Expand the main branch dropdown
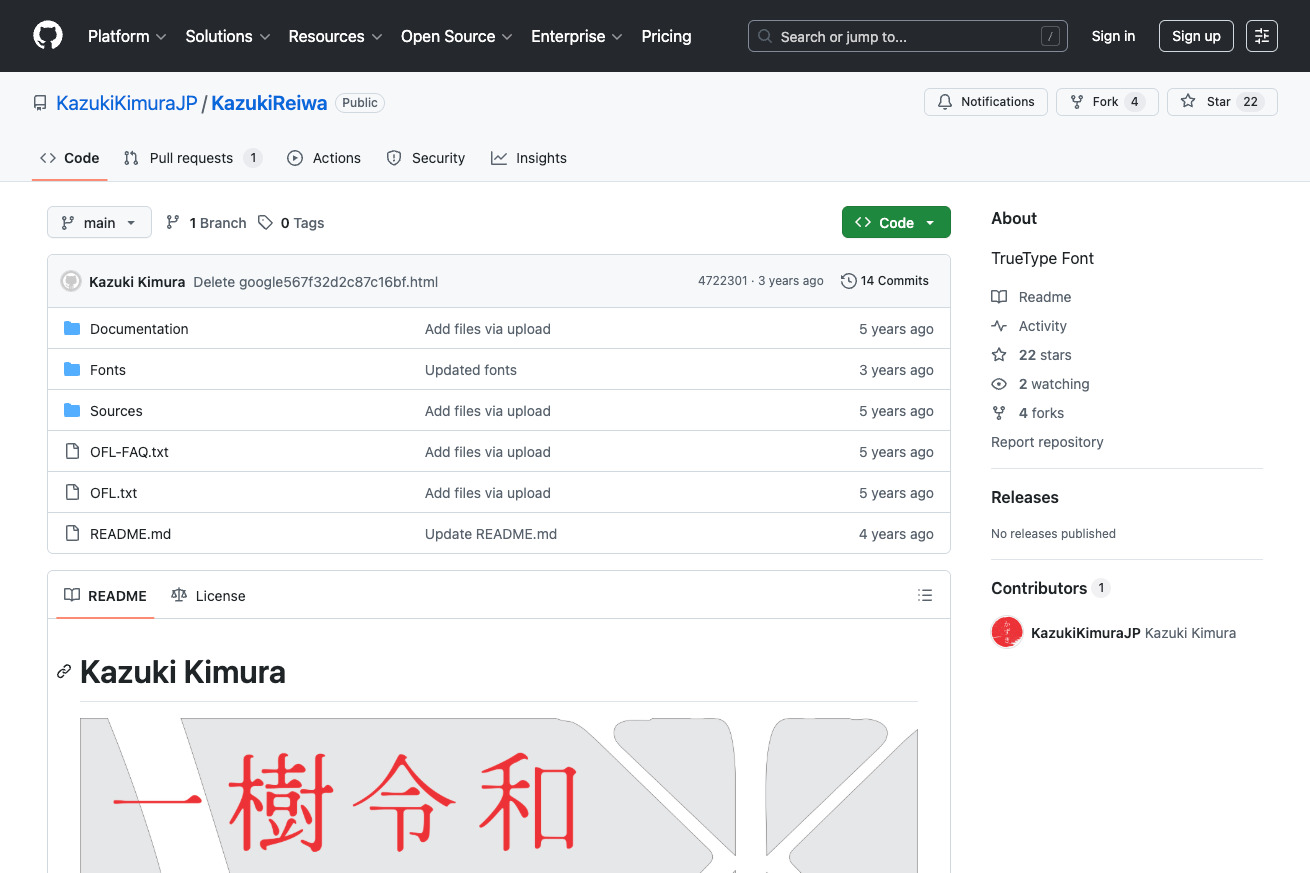This screenshot has width=1310, height=873. point(99,223)
